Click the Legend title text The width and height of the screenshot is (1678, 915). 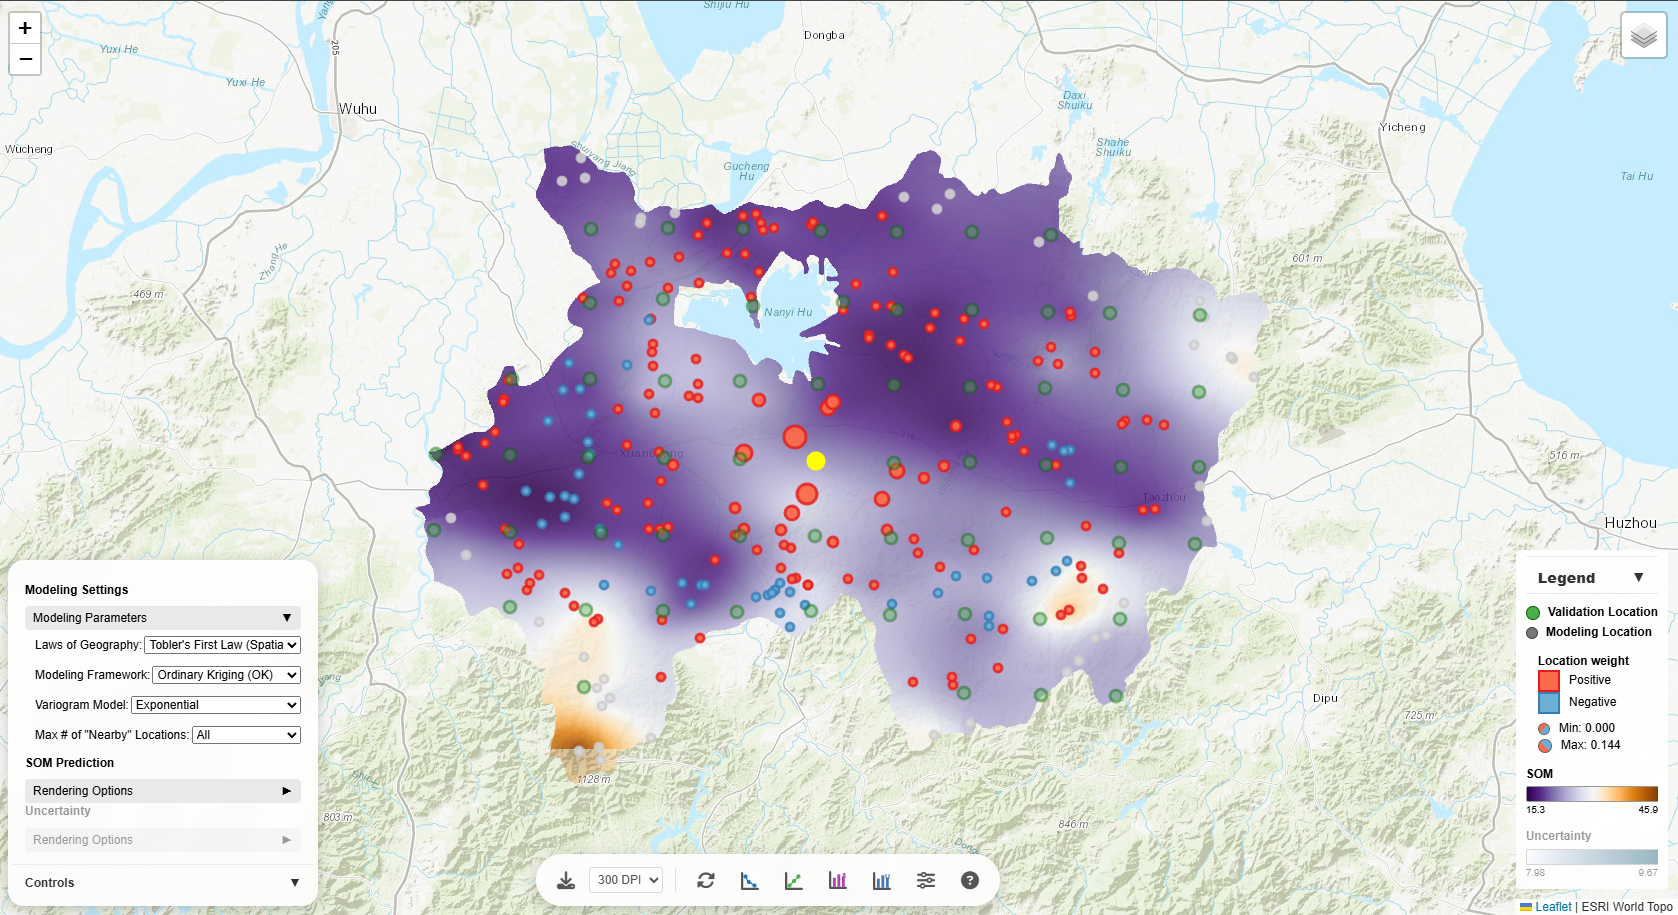pos(1566,578)
